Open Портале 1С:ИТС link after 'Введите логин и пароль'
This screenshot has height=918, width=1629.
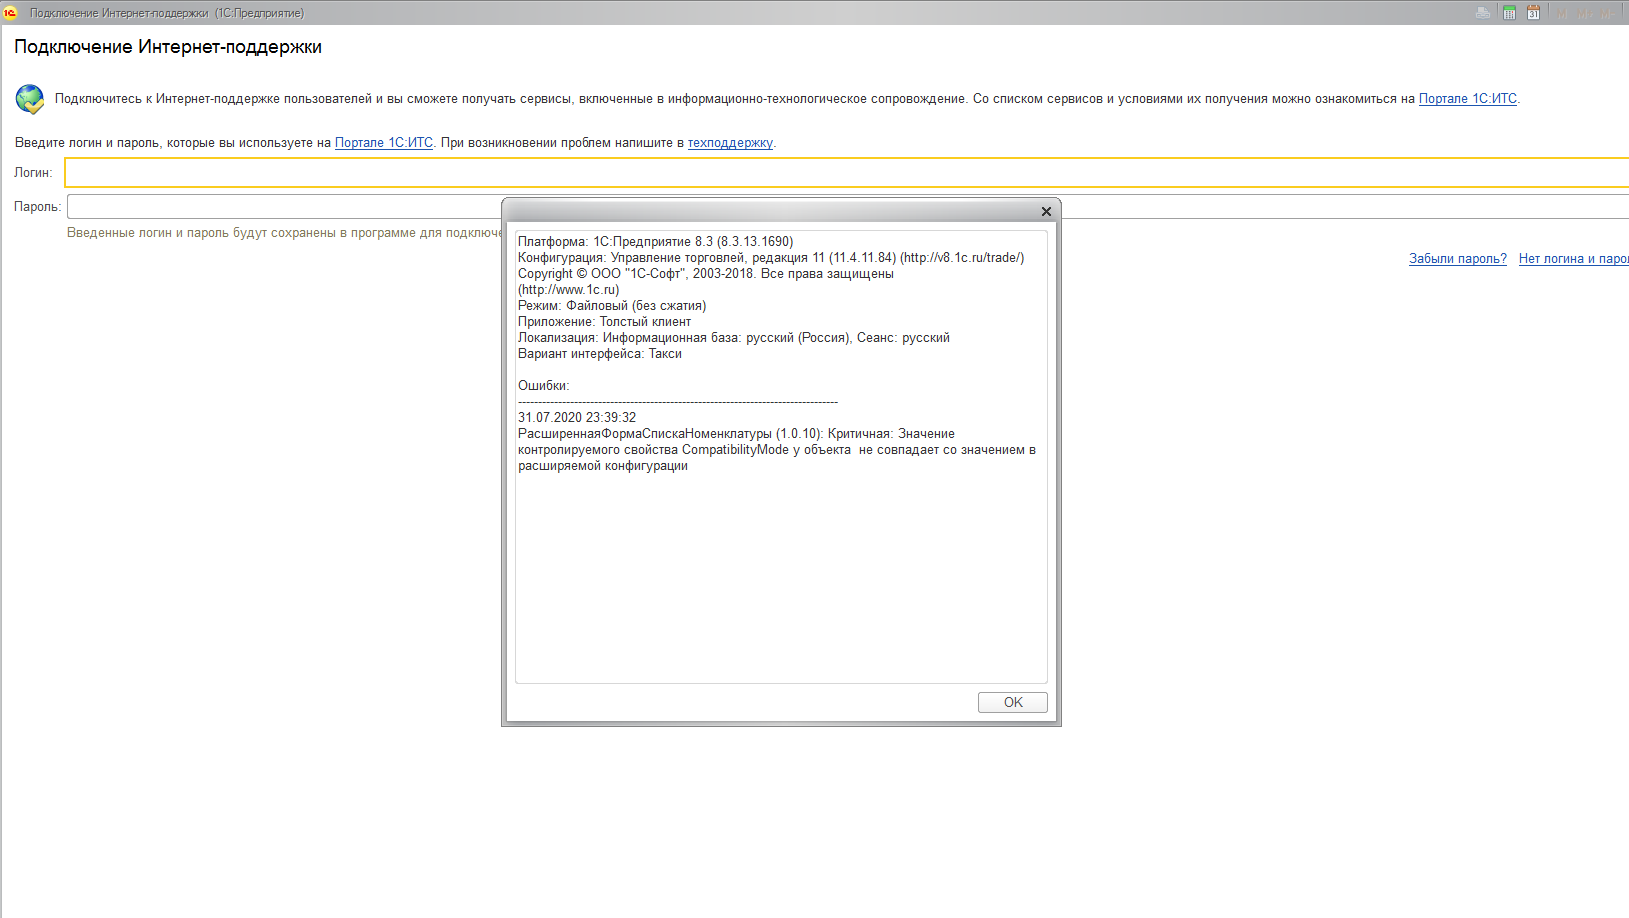tap(384, 143)
